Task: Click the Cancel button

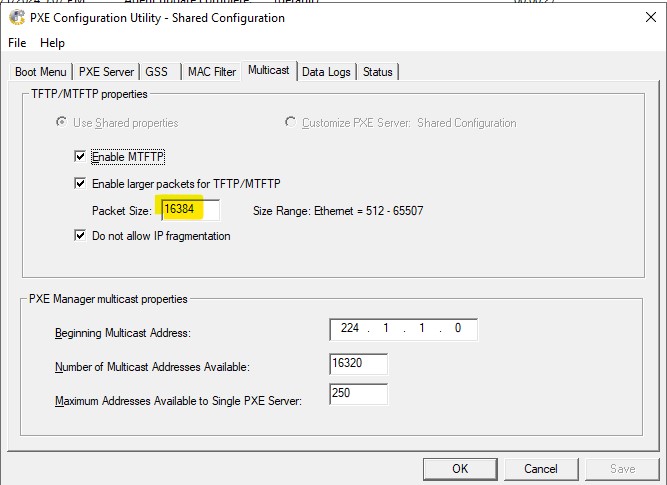Action: click(x=541, y=469)
